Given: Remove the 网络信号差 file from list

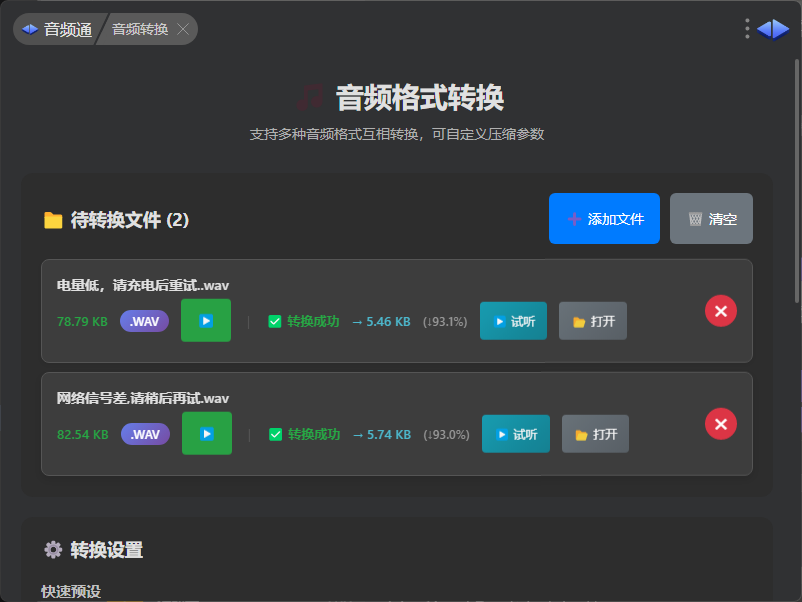Looking at the screenshot, I should [721, 424].
